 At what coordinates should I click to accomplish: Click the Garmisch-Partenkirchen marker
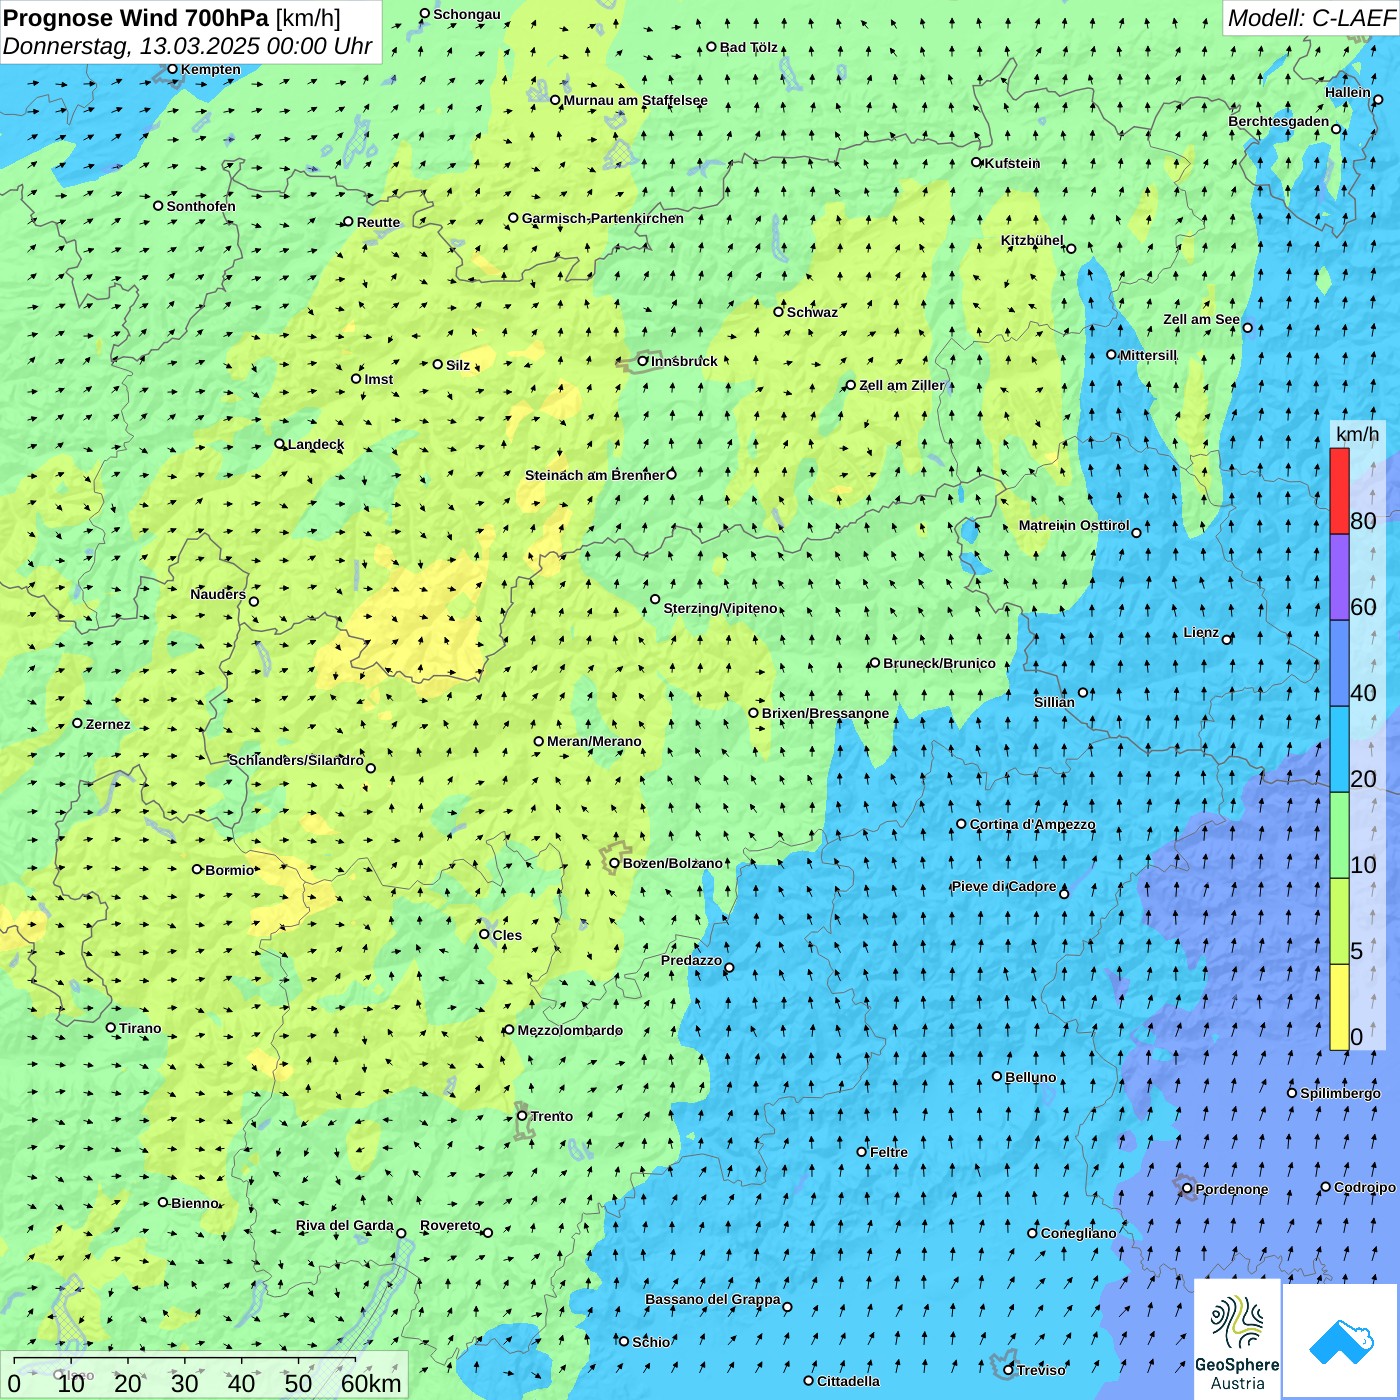pyautogui.click(x=514, y=218)
